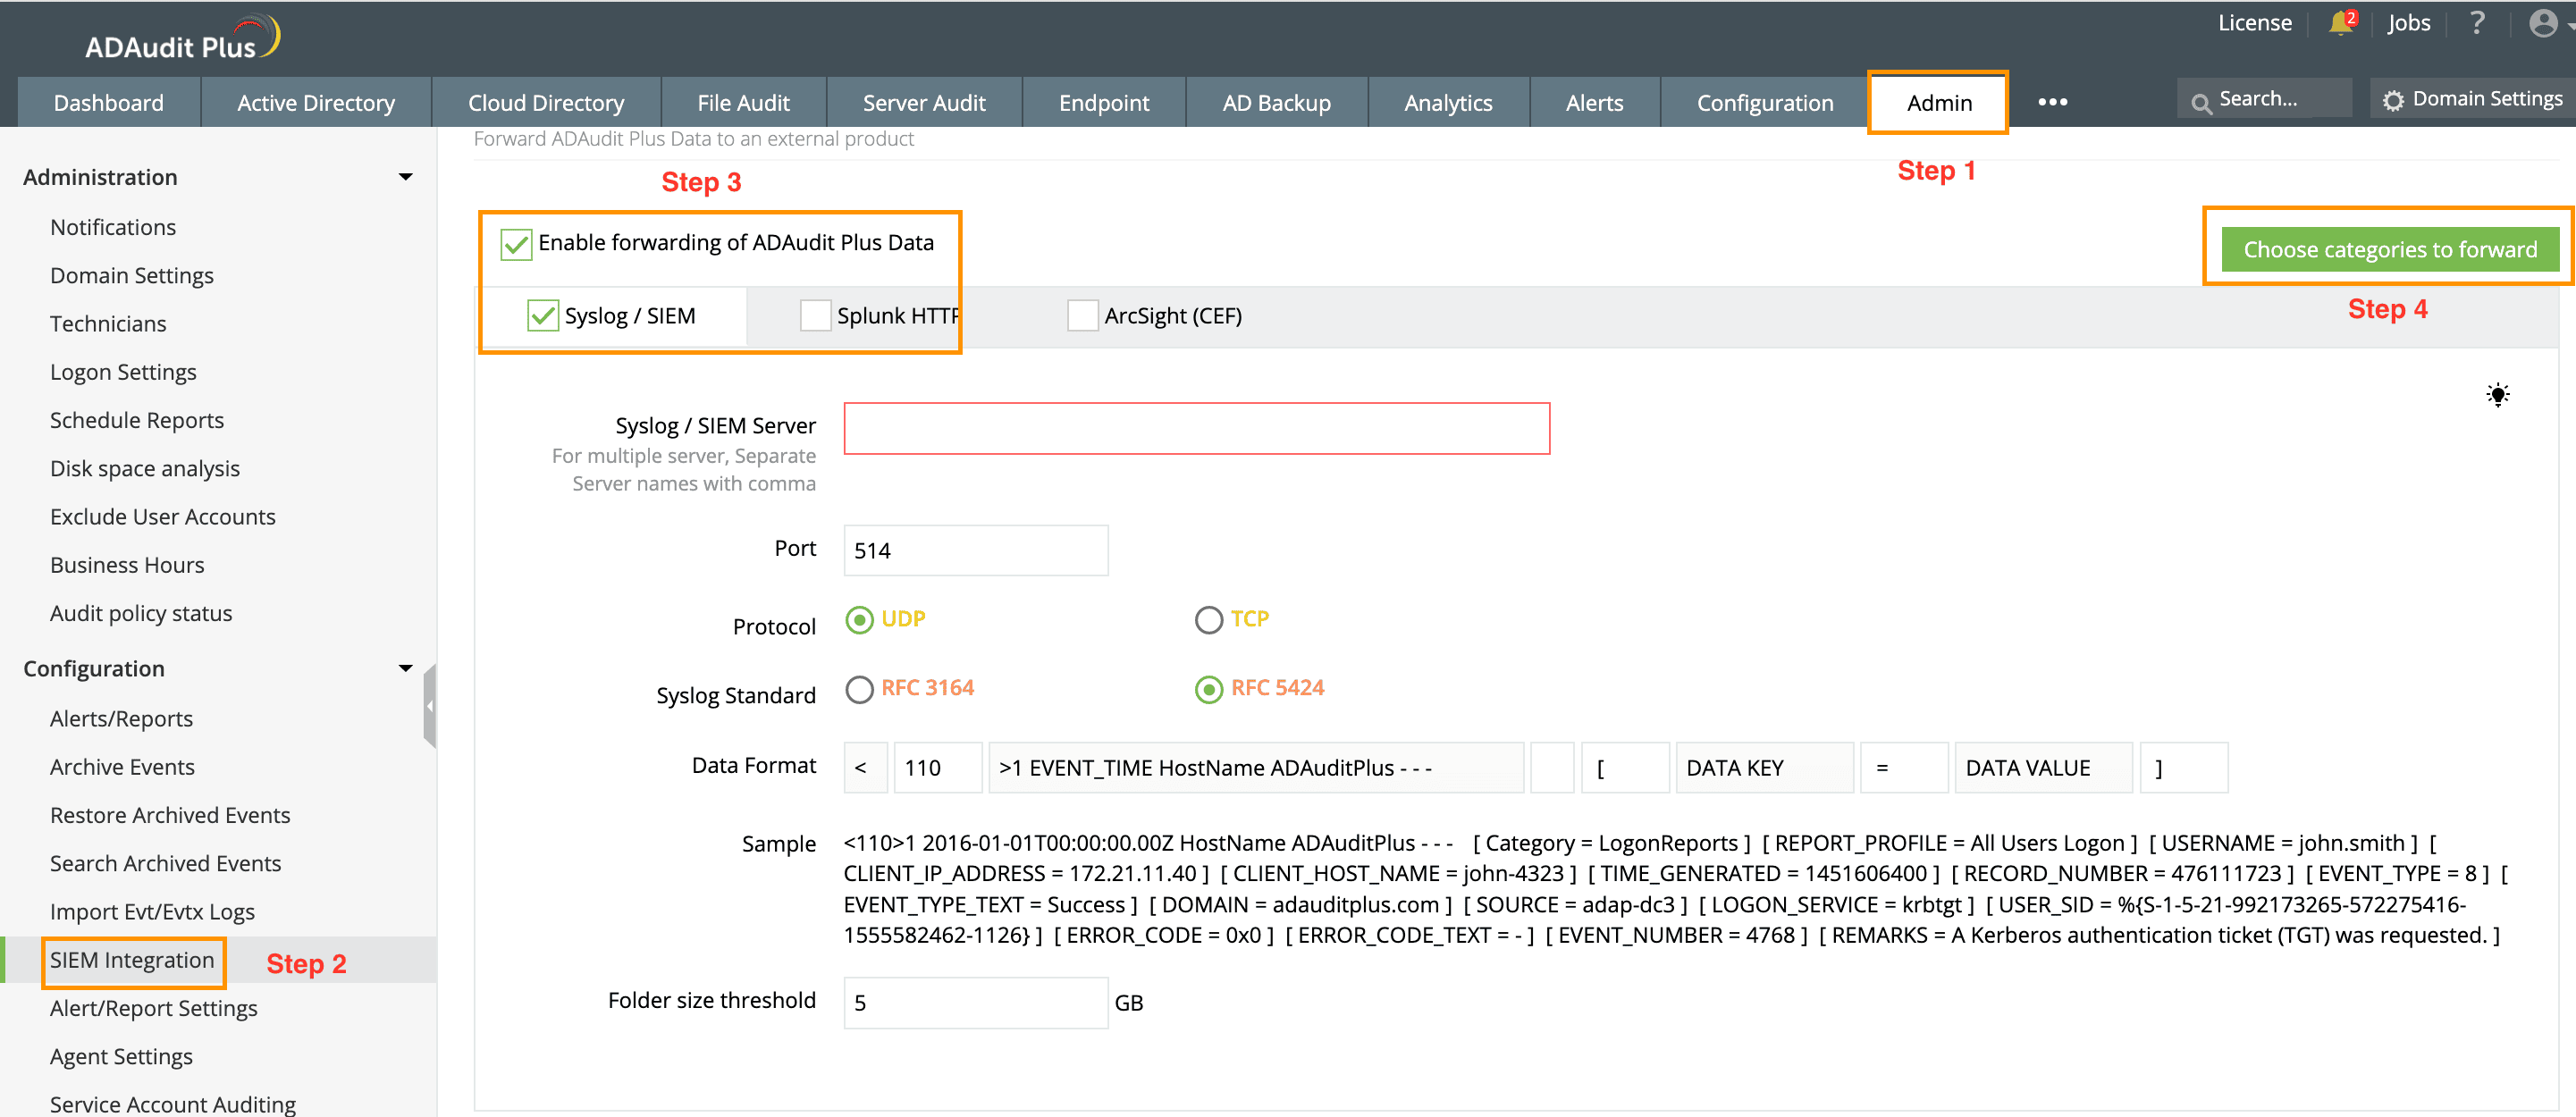Open the user profile avatar menu
The height and width of the screenshot is (1117, 2576).
[x=2542, y=23]
